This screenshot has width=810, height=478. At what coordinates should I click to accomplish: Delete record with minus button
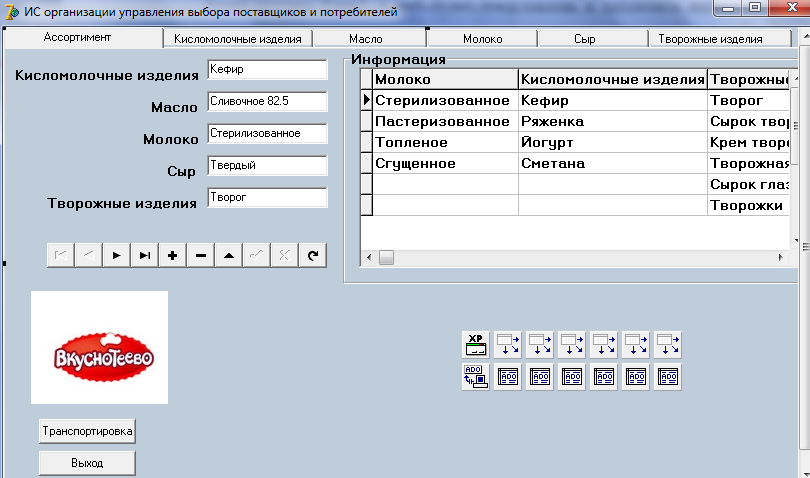[201, 255]
